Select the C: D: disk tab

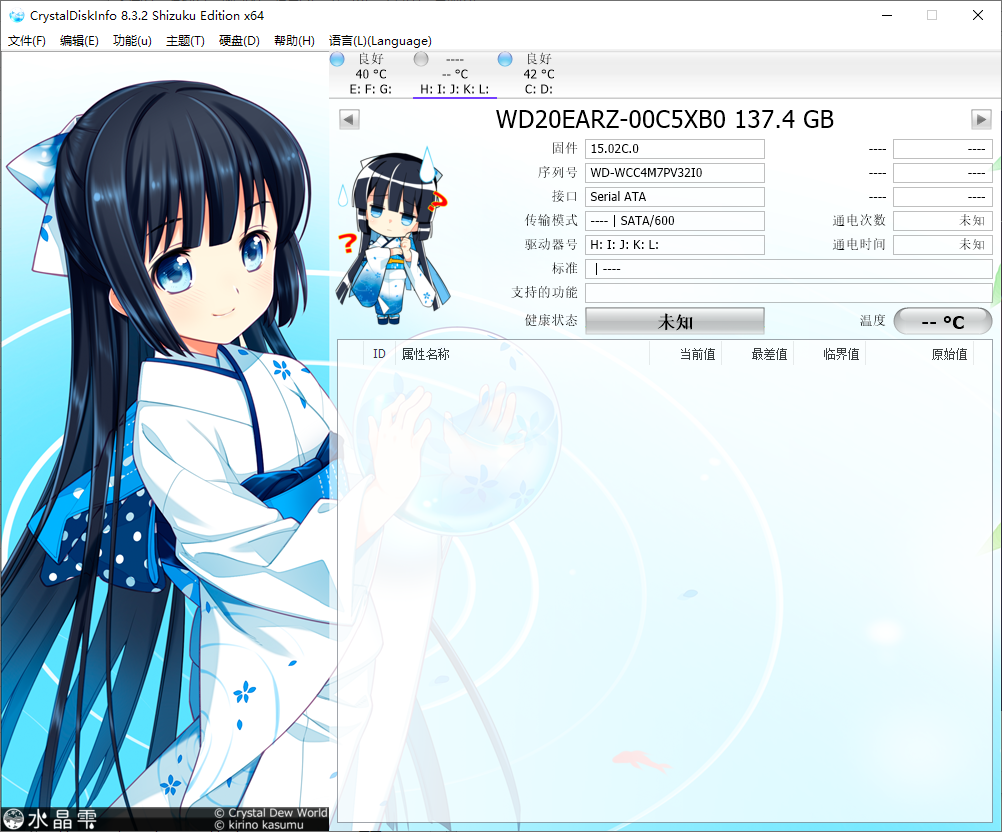[x=539, y=74]
